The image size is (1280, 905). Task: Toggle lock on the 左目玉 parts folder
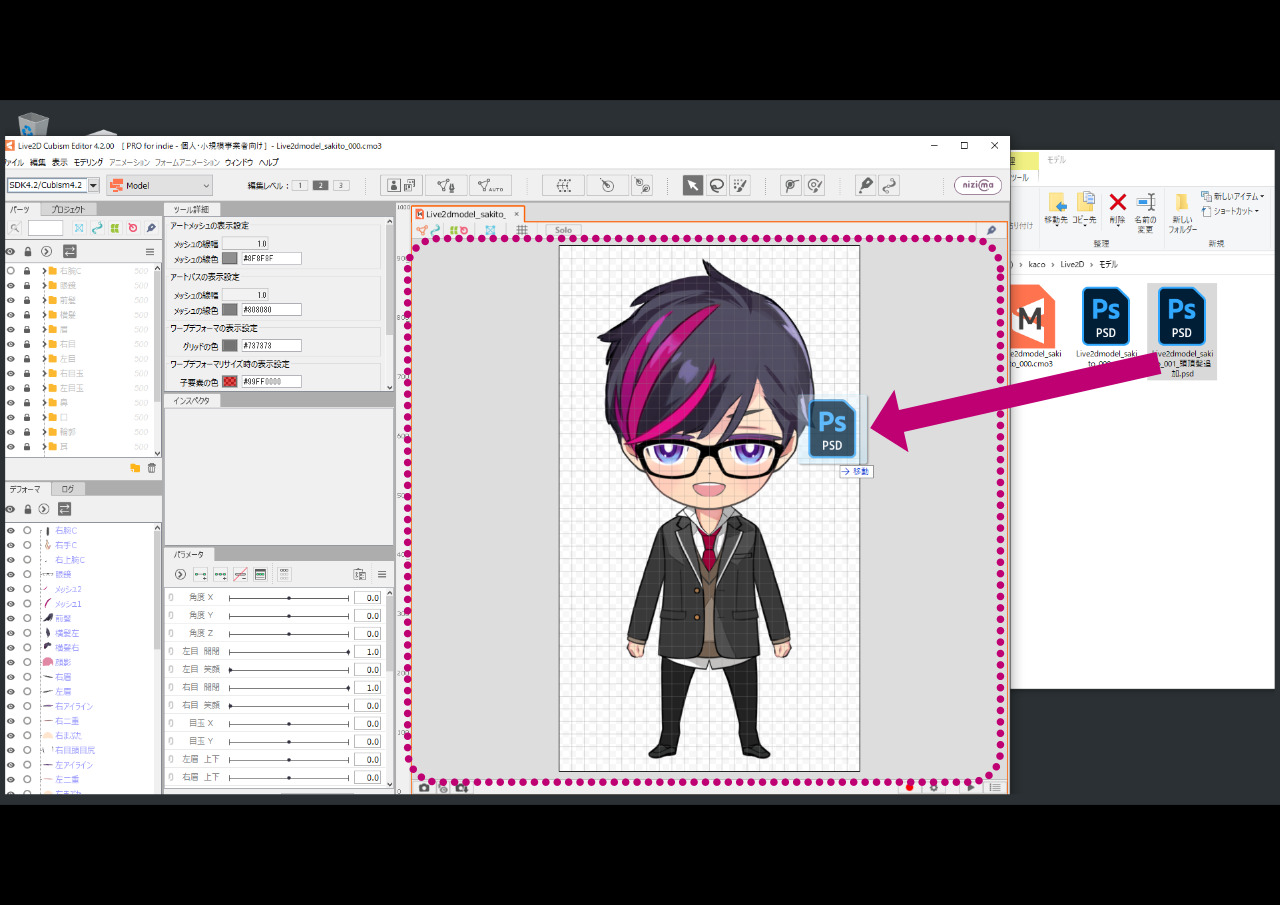point(27,388)
